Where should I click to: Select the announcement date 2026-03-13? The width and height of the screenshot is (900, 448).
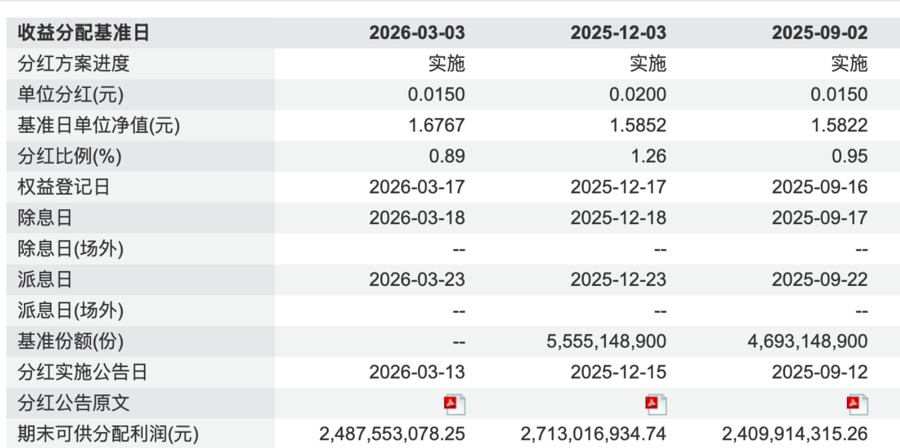(x=417, y=373)
